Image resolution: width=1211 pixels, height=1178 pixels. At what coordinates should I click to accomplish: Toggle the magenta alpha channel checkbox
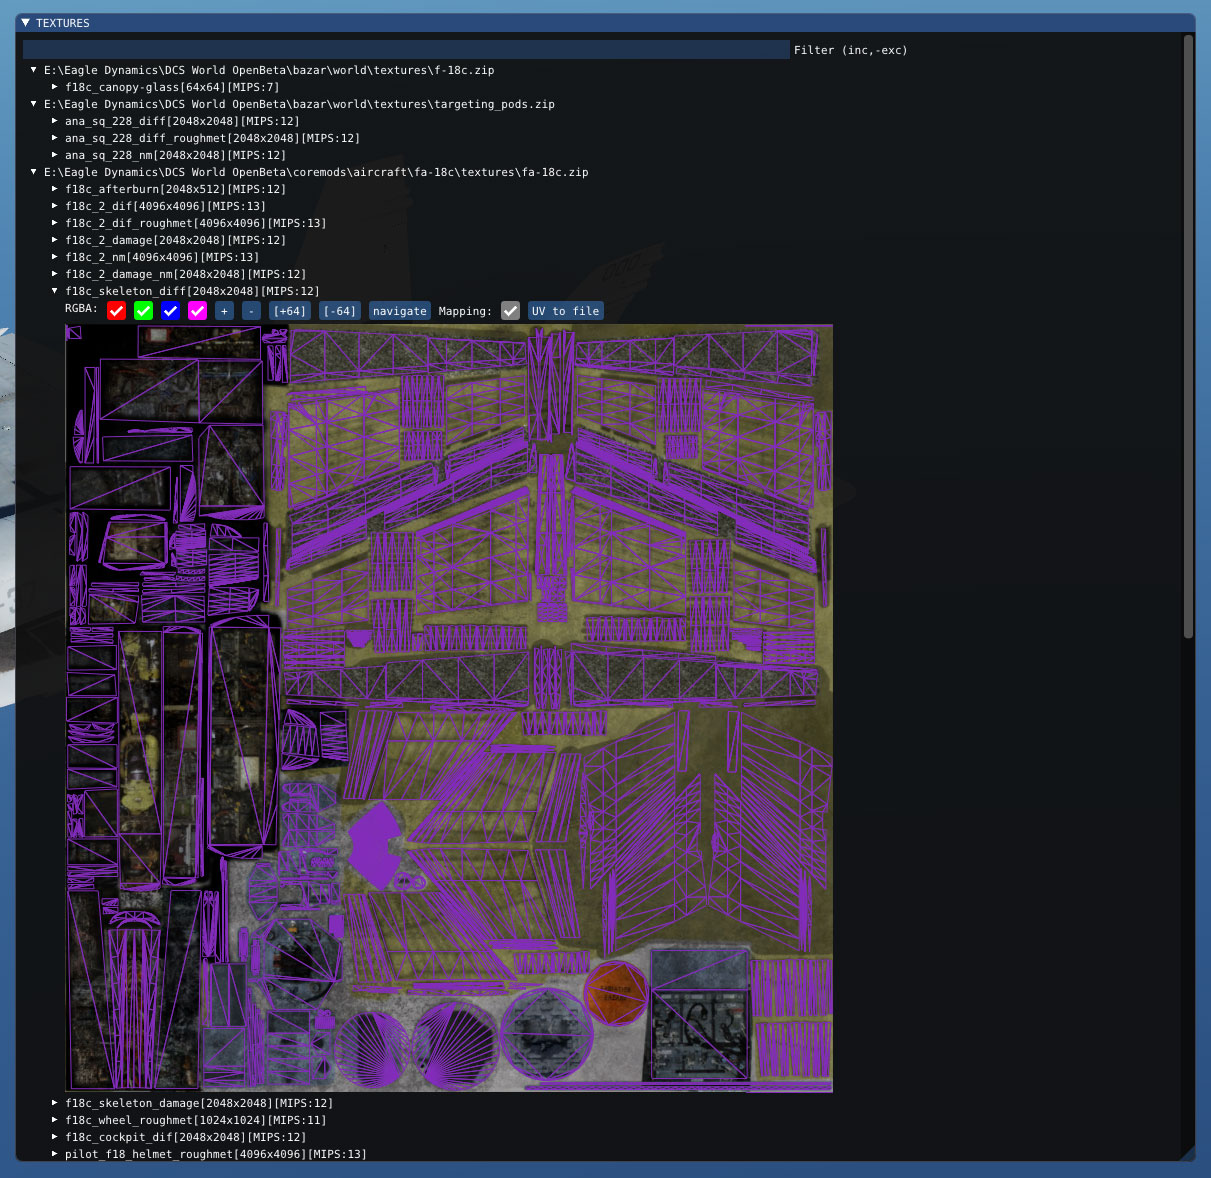tap(197, 311)
